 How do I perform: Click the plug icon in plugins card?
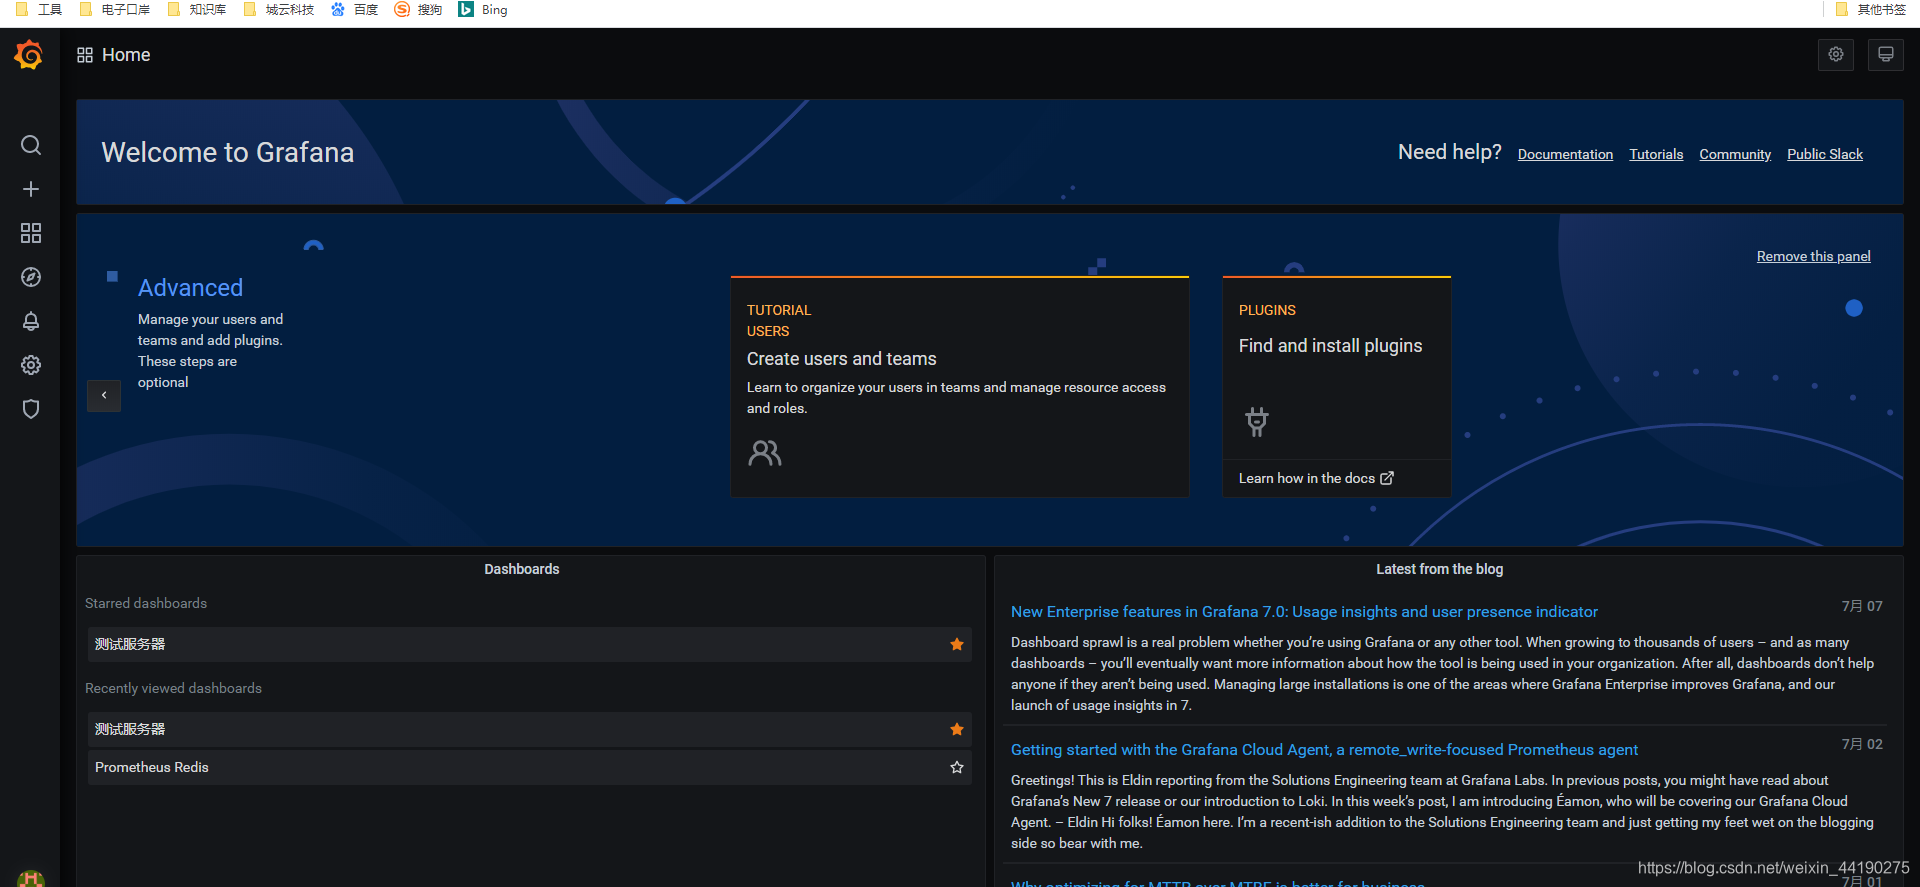point(1257,421)
